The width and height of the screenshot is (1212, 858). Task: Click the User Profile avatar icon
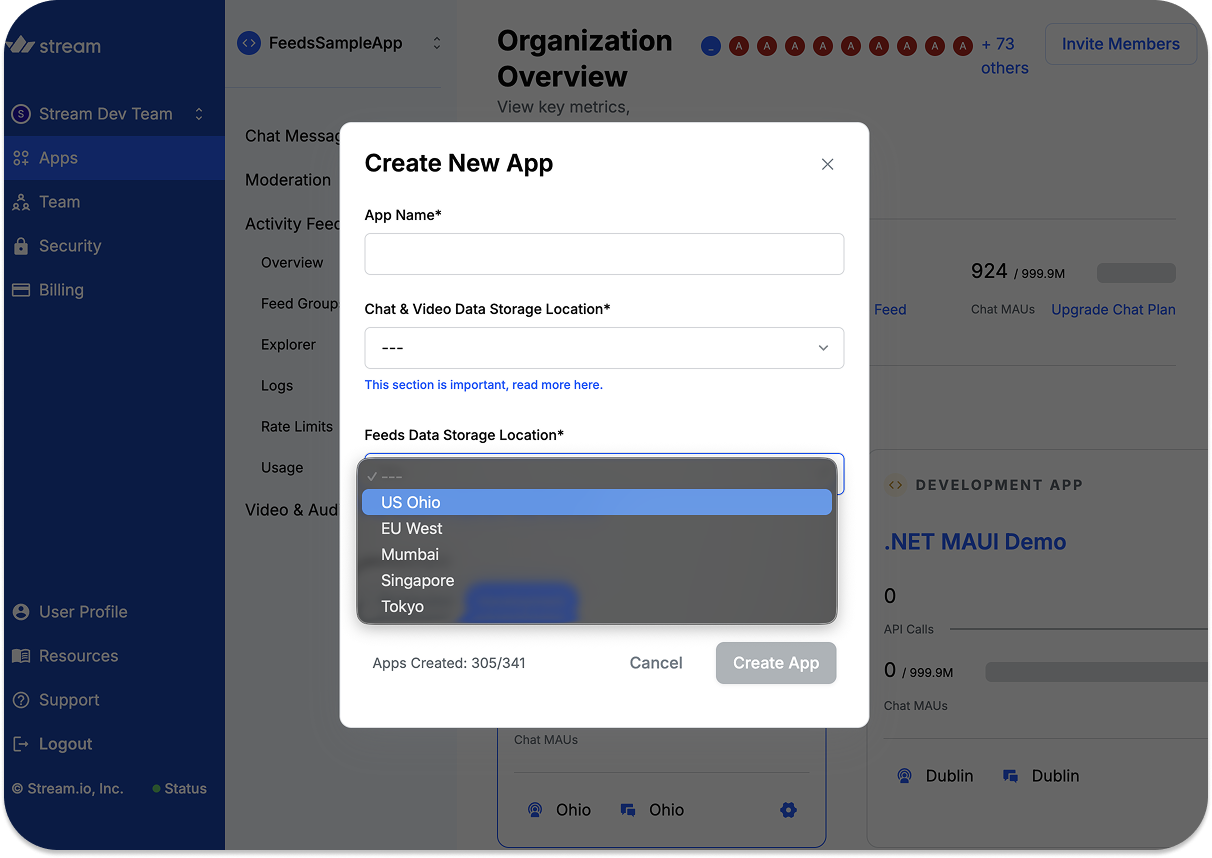[x=21, y=612]
